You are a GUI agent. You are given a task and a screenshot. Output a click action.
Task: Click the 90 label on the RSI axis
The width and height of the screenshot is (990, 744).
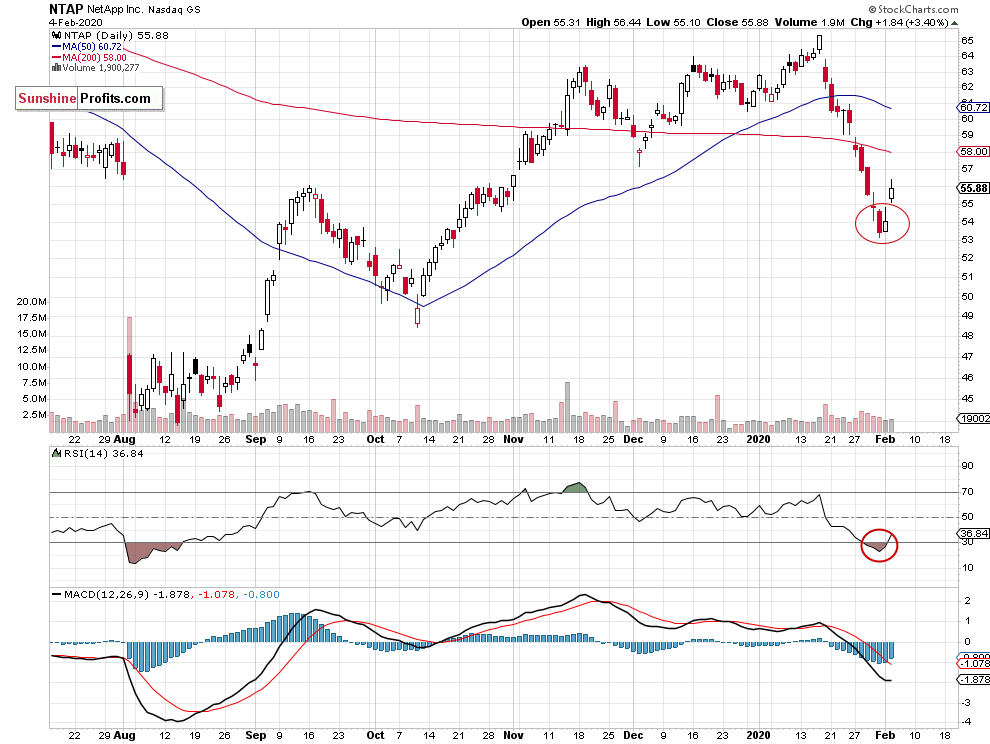pos(967,466)
